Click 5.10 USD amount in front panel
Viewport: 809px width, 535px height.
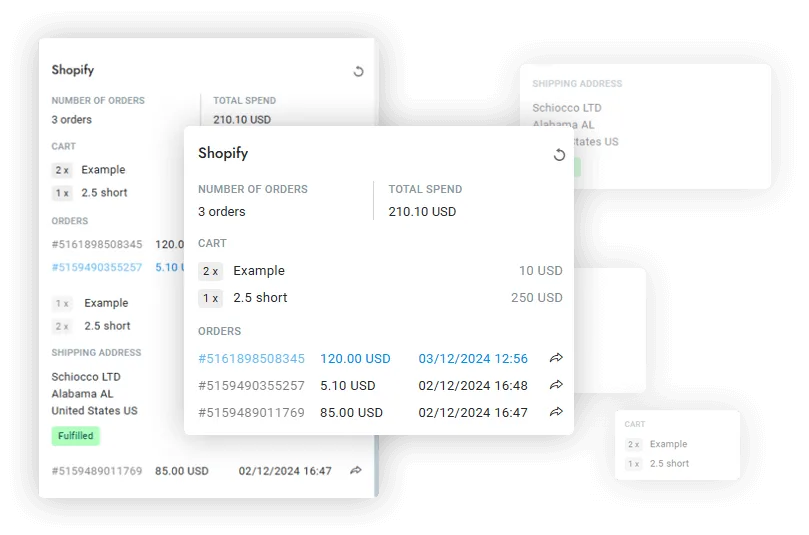[348, 385]
